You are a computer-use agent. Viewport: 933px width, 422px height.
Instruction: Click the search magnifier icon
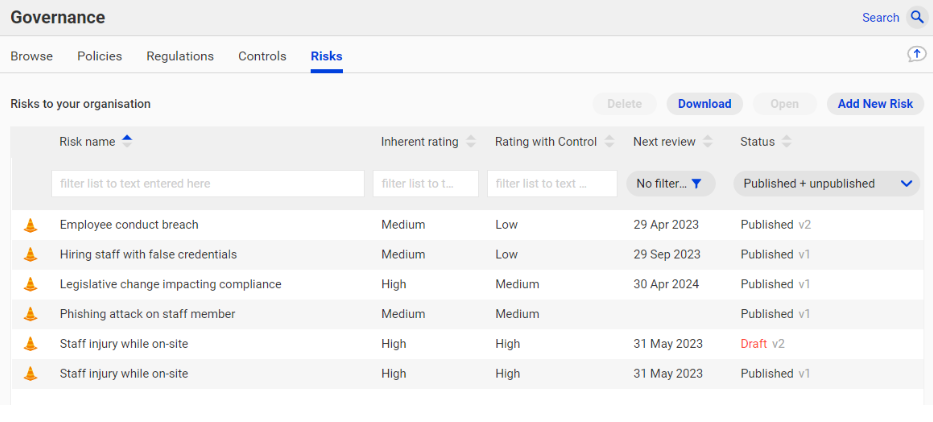point(917,17)
